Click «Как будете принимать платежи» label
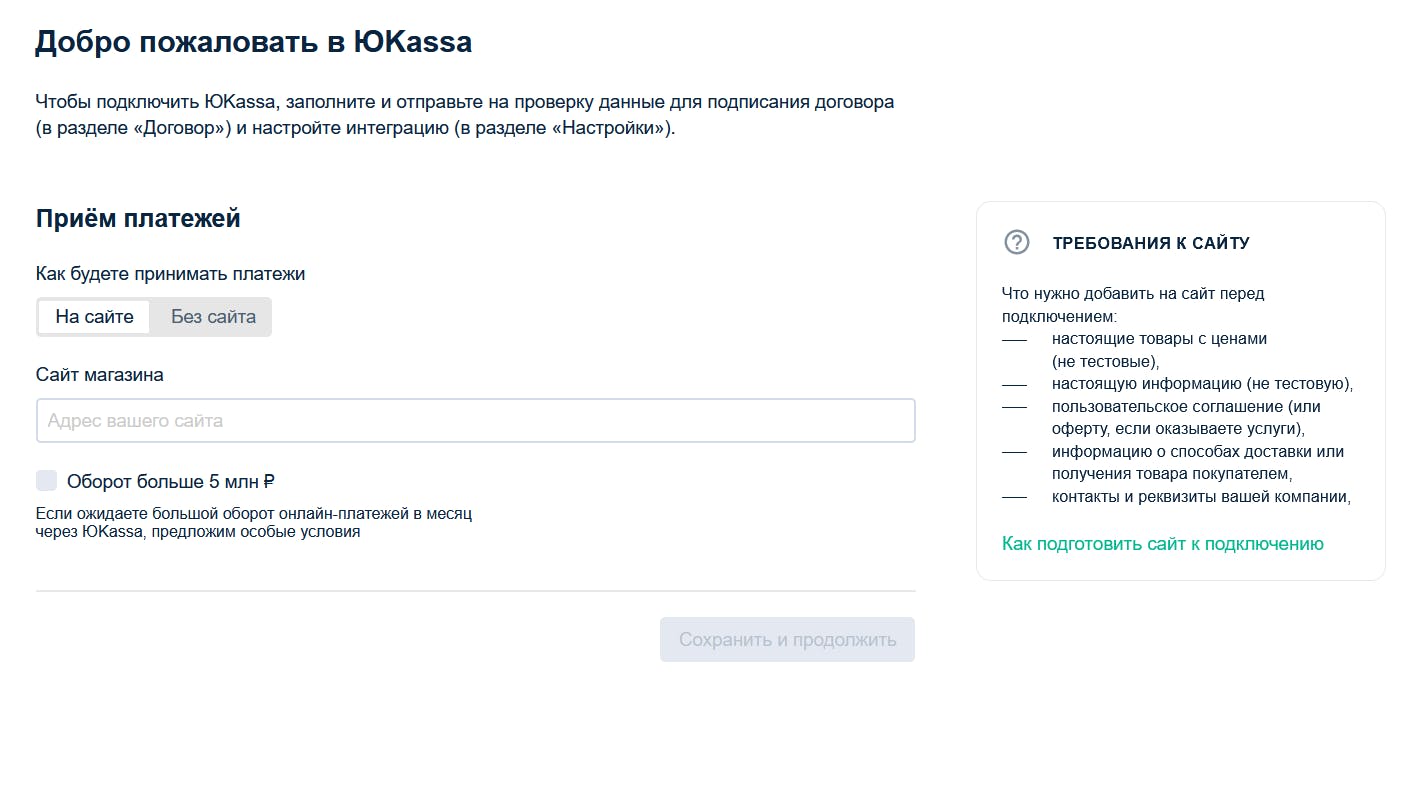Viewport: 1420px width, 789px height. click(170, 274)
